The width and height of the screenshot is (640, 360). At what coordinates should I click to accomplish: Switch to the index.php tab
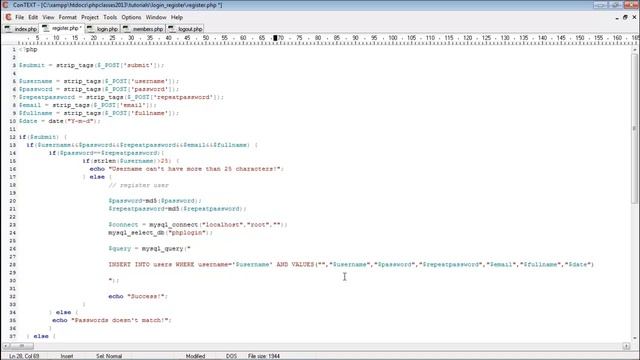pos(20,29)
